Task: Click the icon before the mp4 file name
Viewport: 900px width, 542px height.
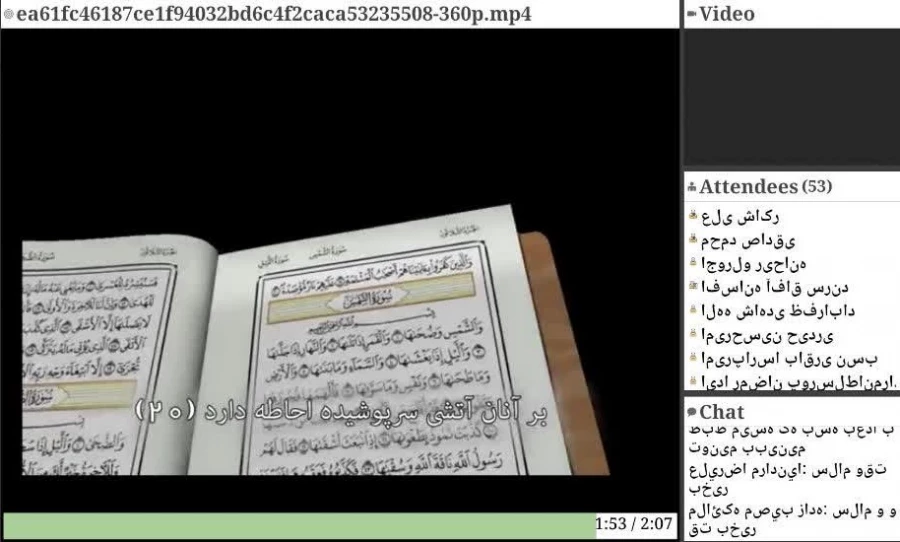Action: click(x=9, y=15)
